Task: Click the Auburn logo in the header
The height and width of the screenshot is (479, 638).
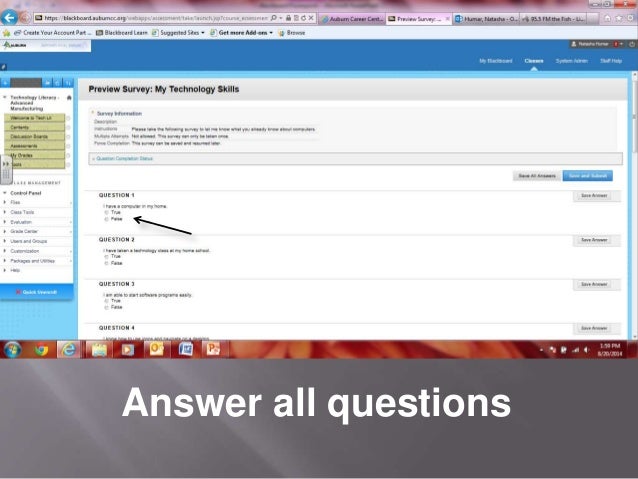Action: pyautogui.click(x=15, y=45)
